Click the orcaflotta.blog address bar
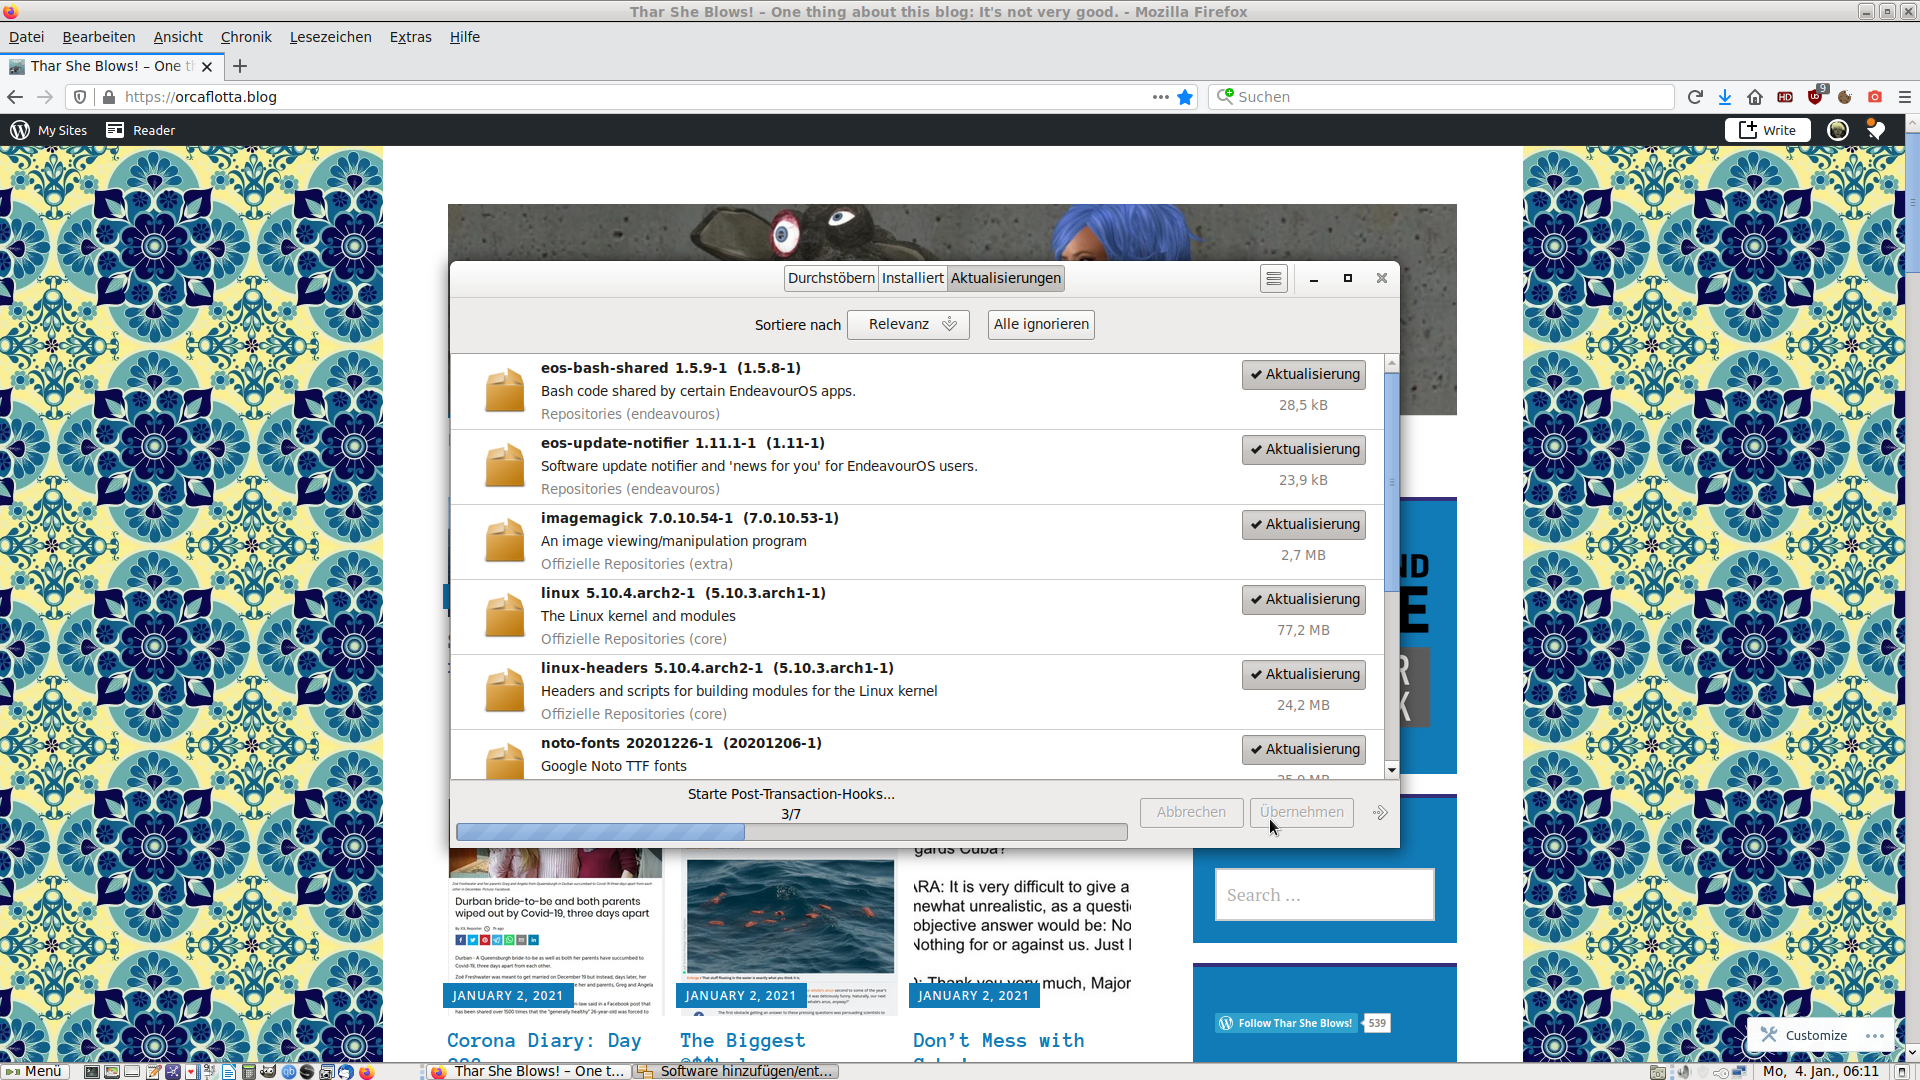 tap(630, 97)
